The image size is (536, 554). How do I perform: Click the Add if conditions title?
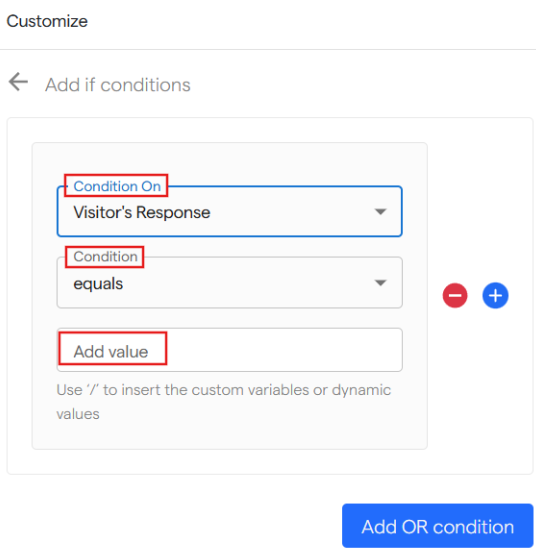pyautogui.click(x=118, y=85)
